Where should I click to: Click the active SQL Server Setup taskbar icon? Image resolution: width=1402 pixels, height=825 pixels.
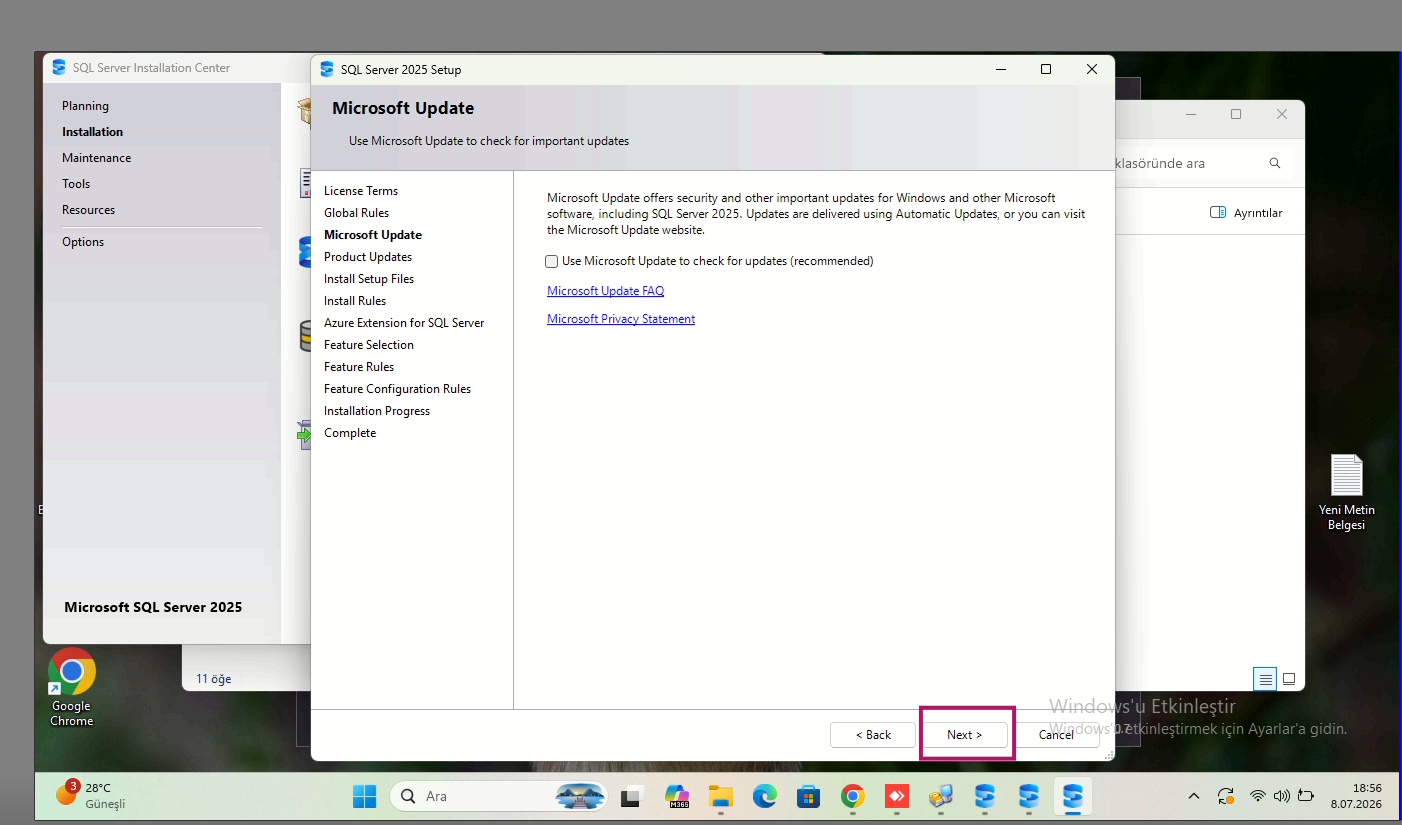pos(1073,797)
